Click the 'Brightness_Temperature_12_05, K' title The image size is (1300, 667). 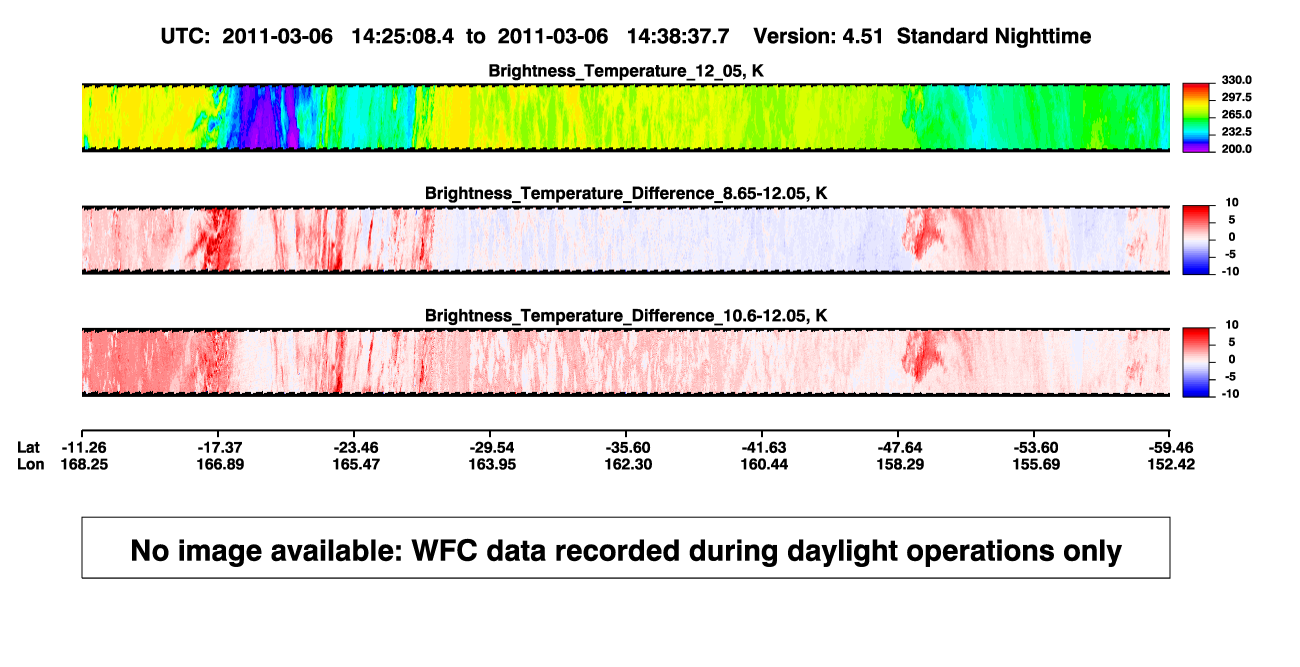click(x=626, y=71)
